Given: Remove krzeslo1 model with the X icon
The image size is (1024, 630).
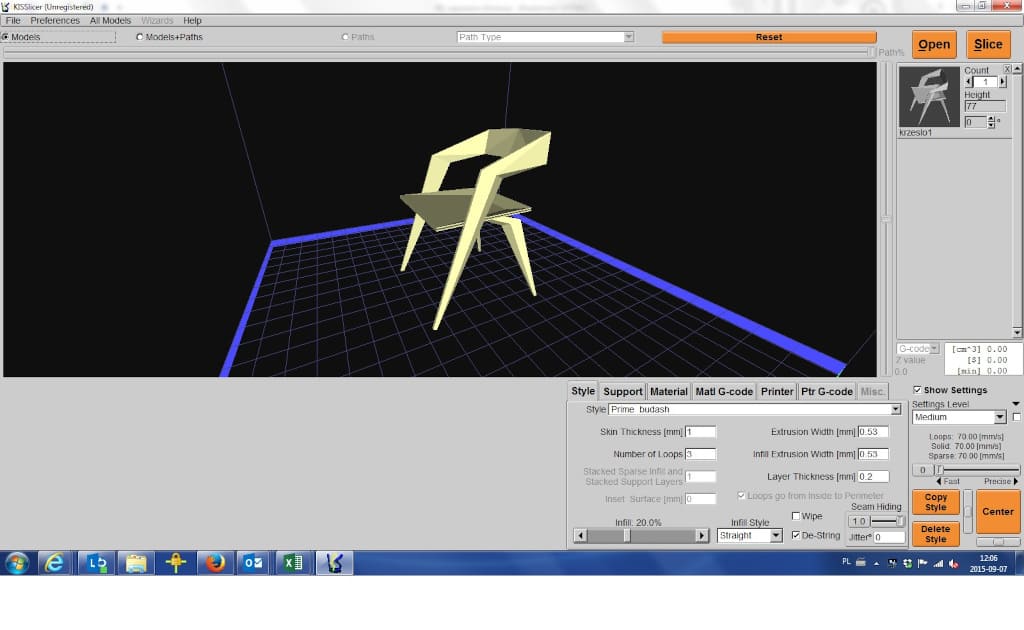Looking at the screenshot, I should tap(1007, 69).
